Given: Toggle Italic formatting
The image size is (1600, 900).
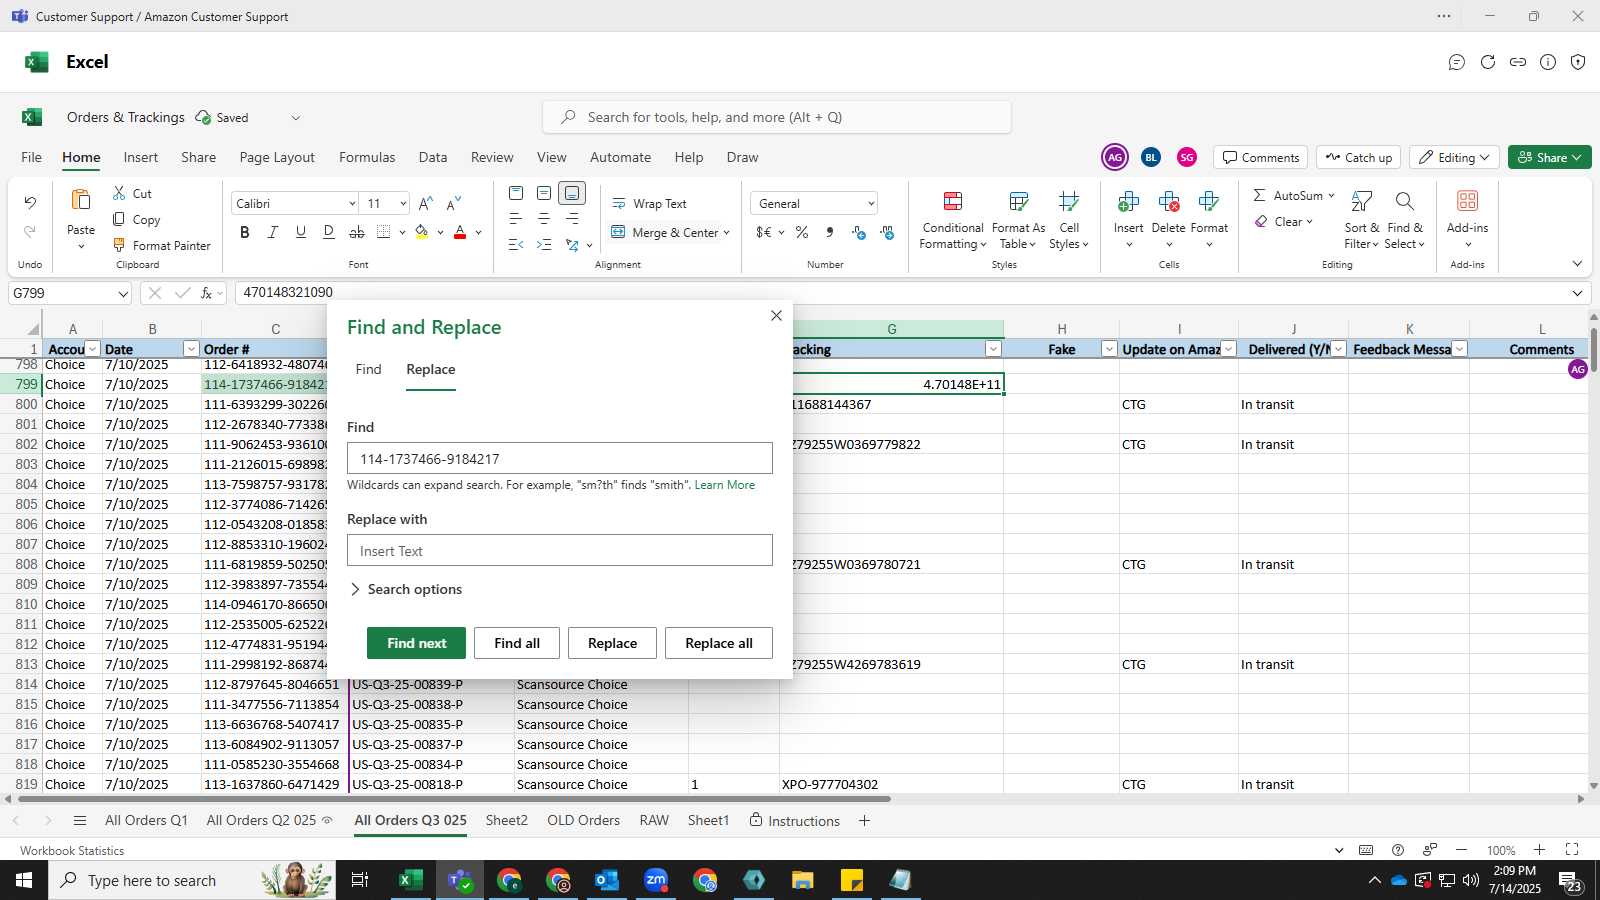Looking at the screenshot, I should [x=272, y=232].
